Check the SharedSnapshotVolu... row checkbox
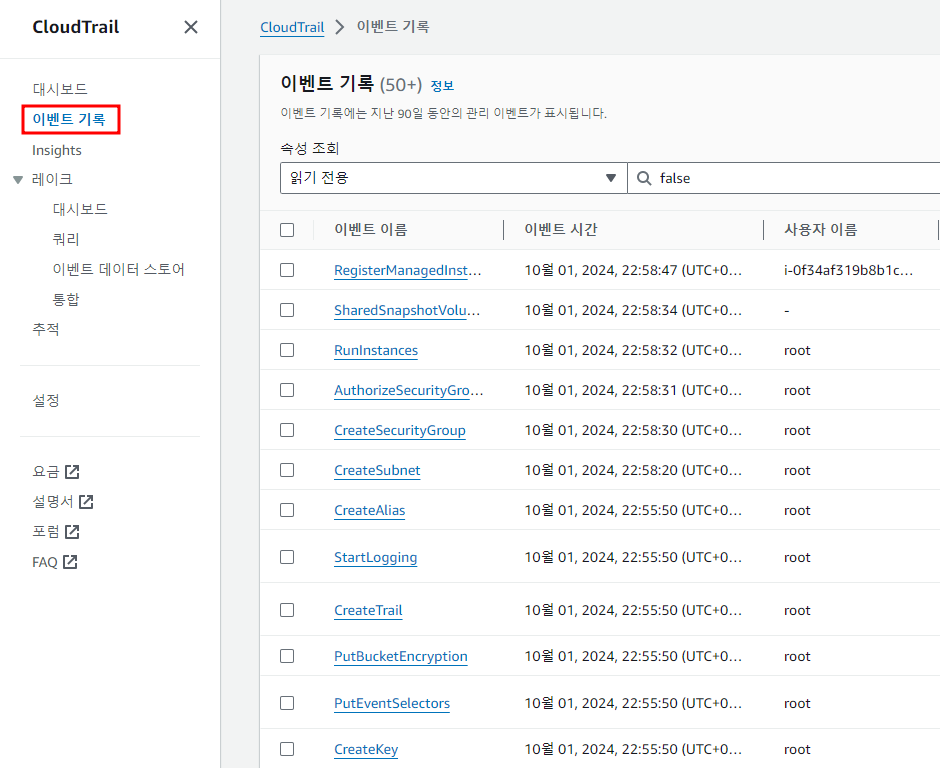 (287, 310)
